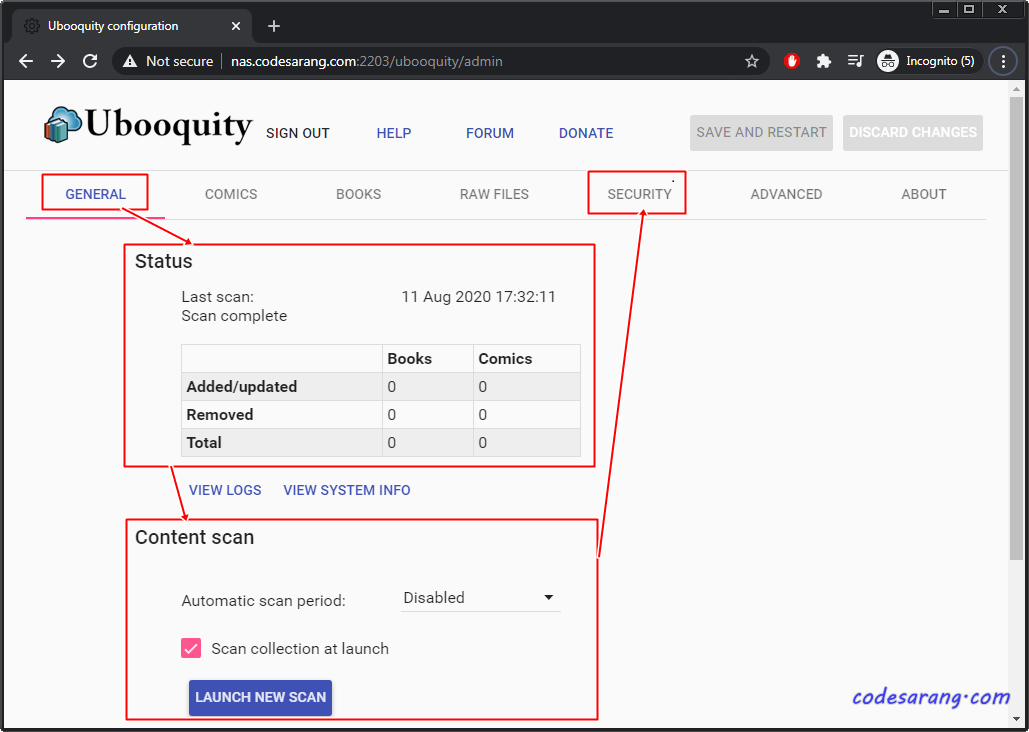Open the Chrome three-dot menu
Screen dimensions: 1029x732
click(1003, 61)
